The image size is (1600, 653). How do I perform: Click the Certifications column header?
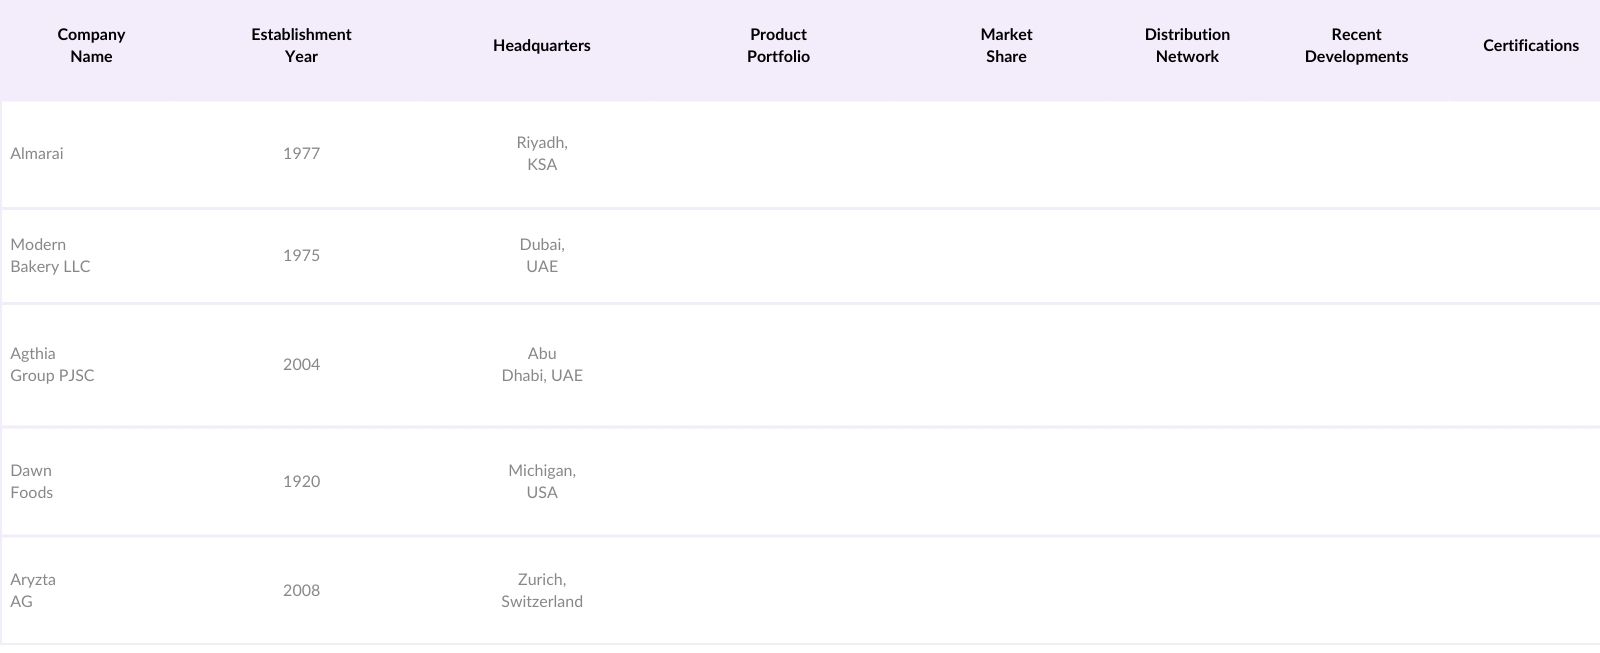pos(1530,46)
